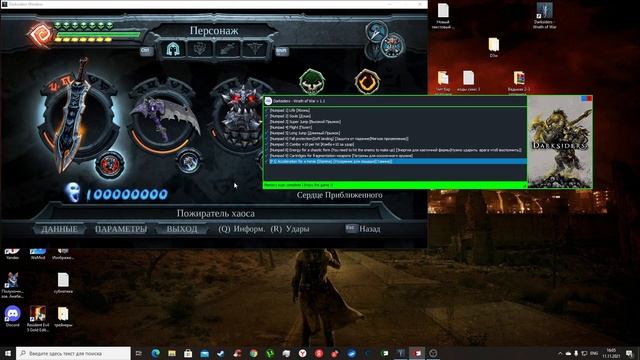Open Darksiders Wrath of War desktop shortcut
Image resolution: width=640 pixels, height=360 pixels.
(x=544, y=16)
